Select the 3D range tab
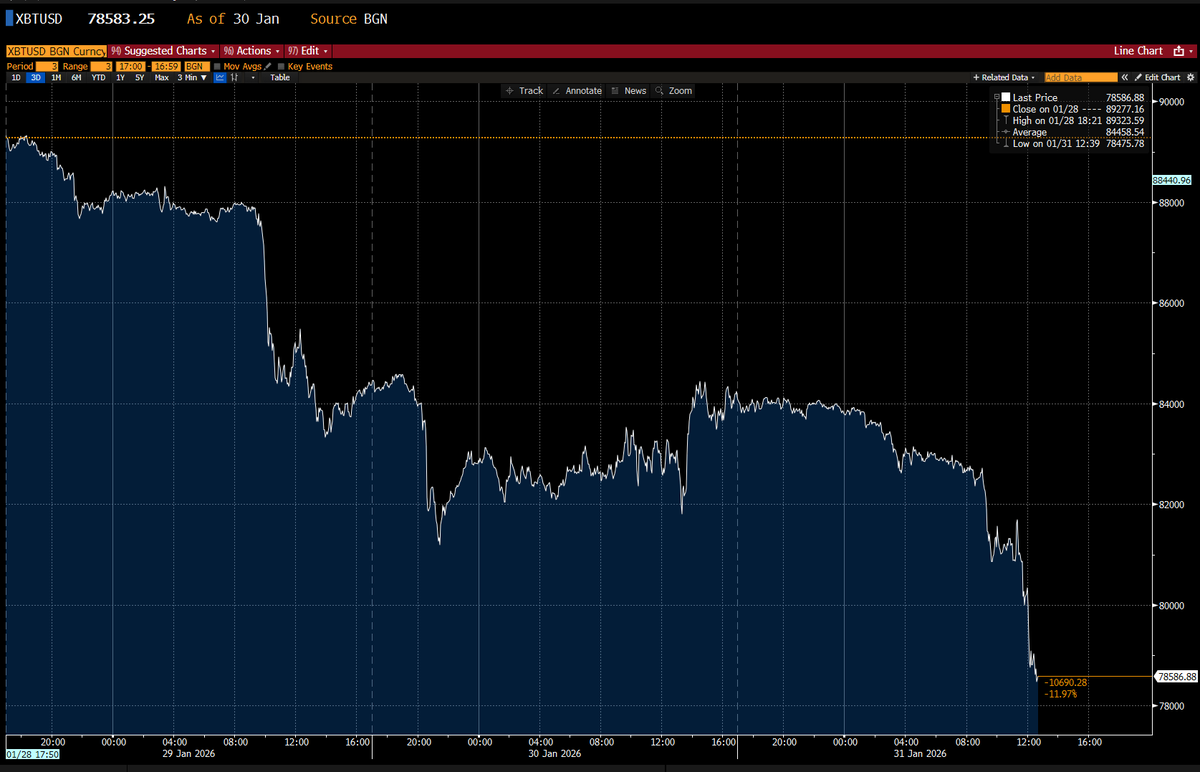 click(35, 77)
